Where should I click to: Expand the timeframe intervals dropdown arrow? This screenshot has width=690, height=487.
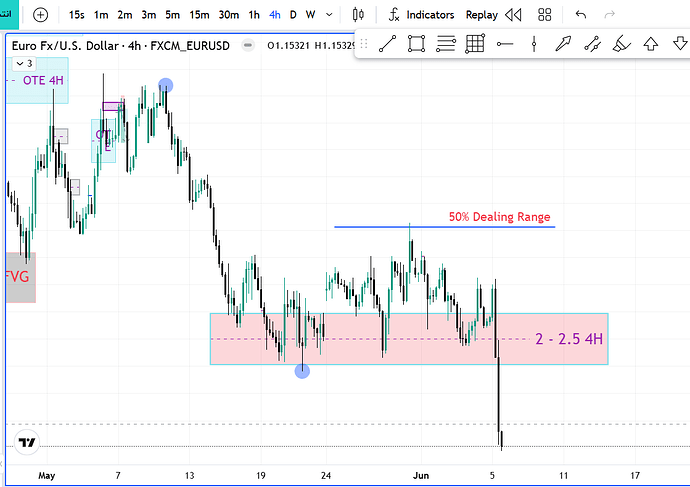pyautogui.click(x=329, y=15)
